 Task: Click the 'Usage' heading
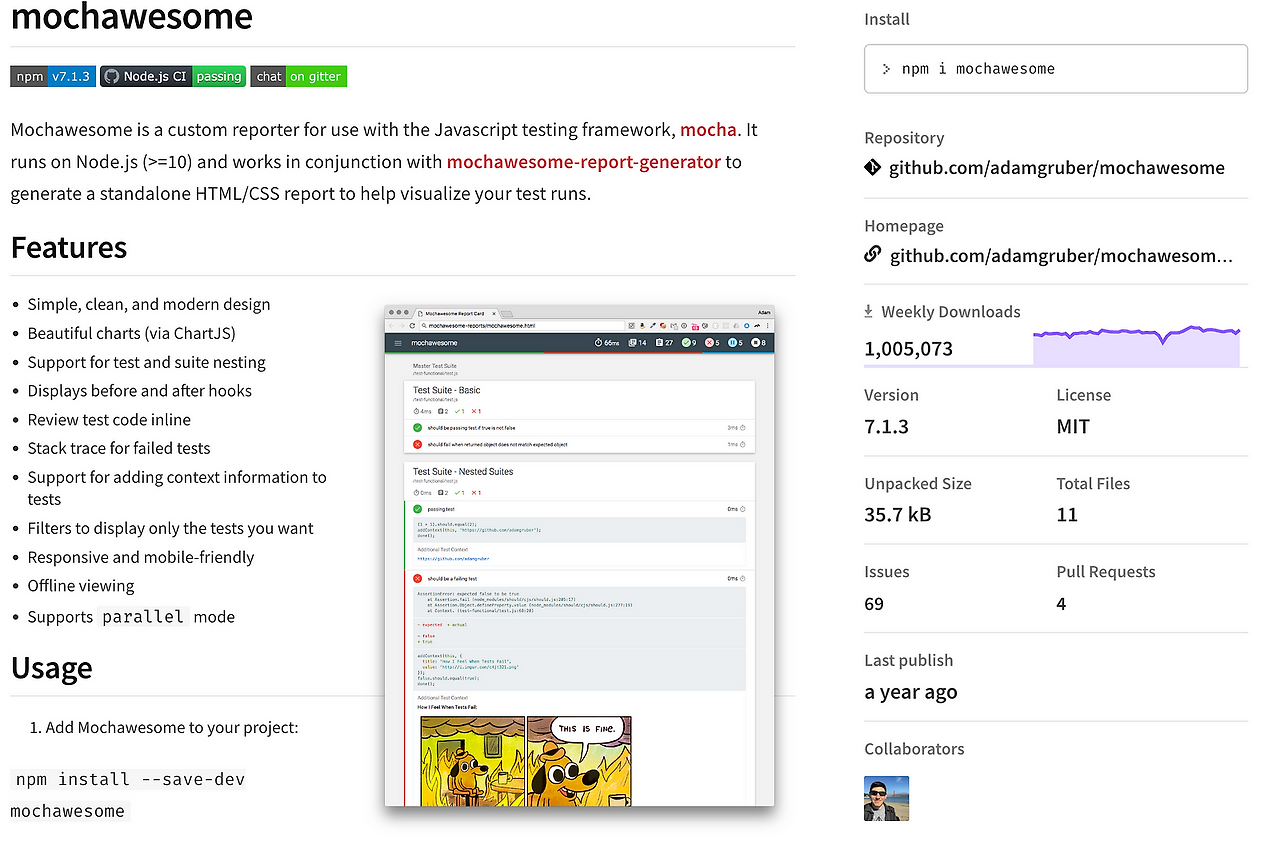coord(52,667)
